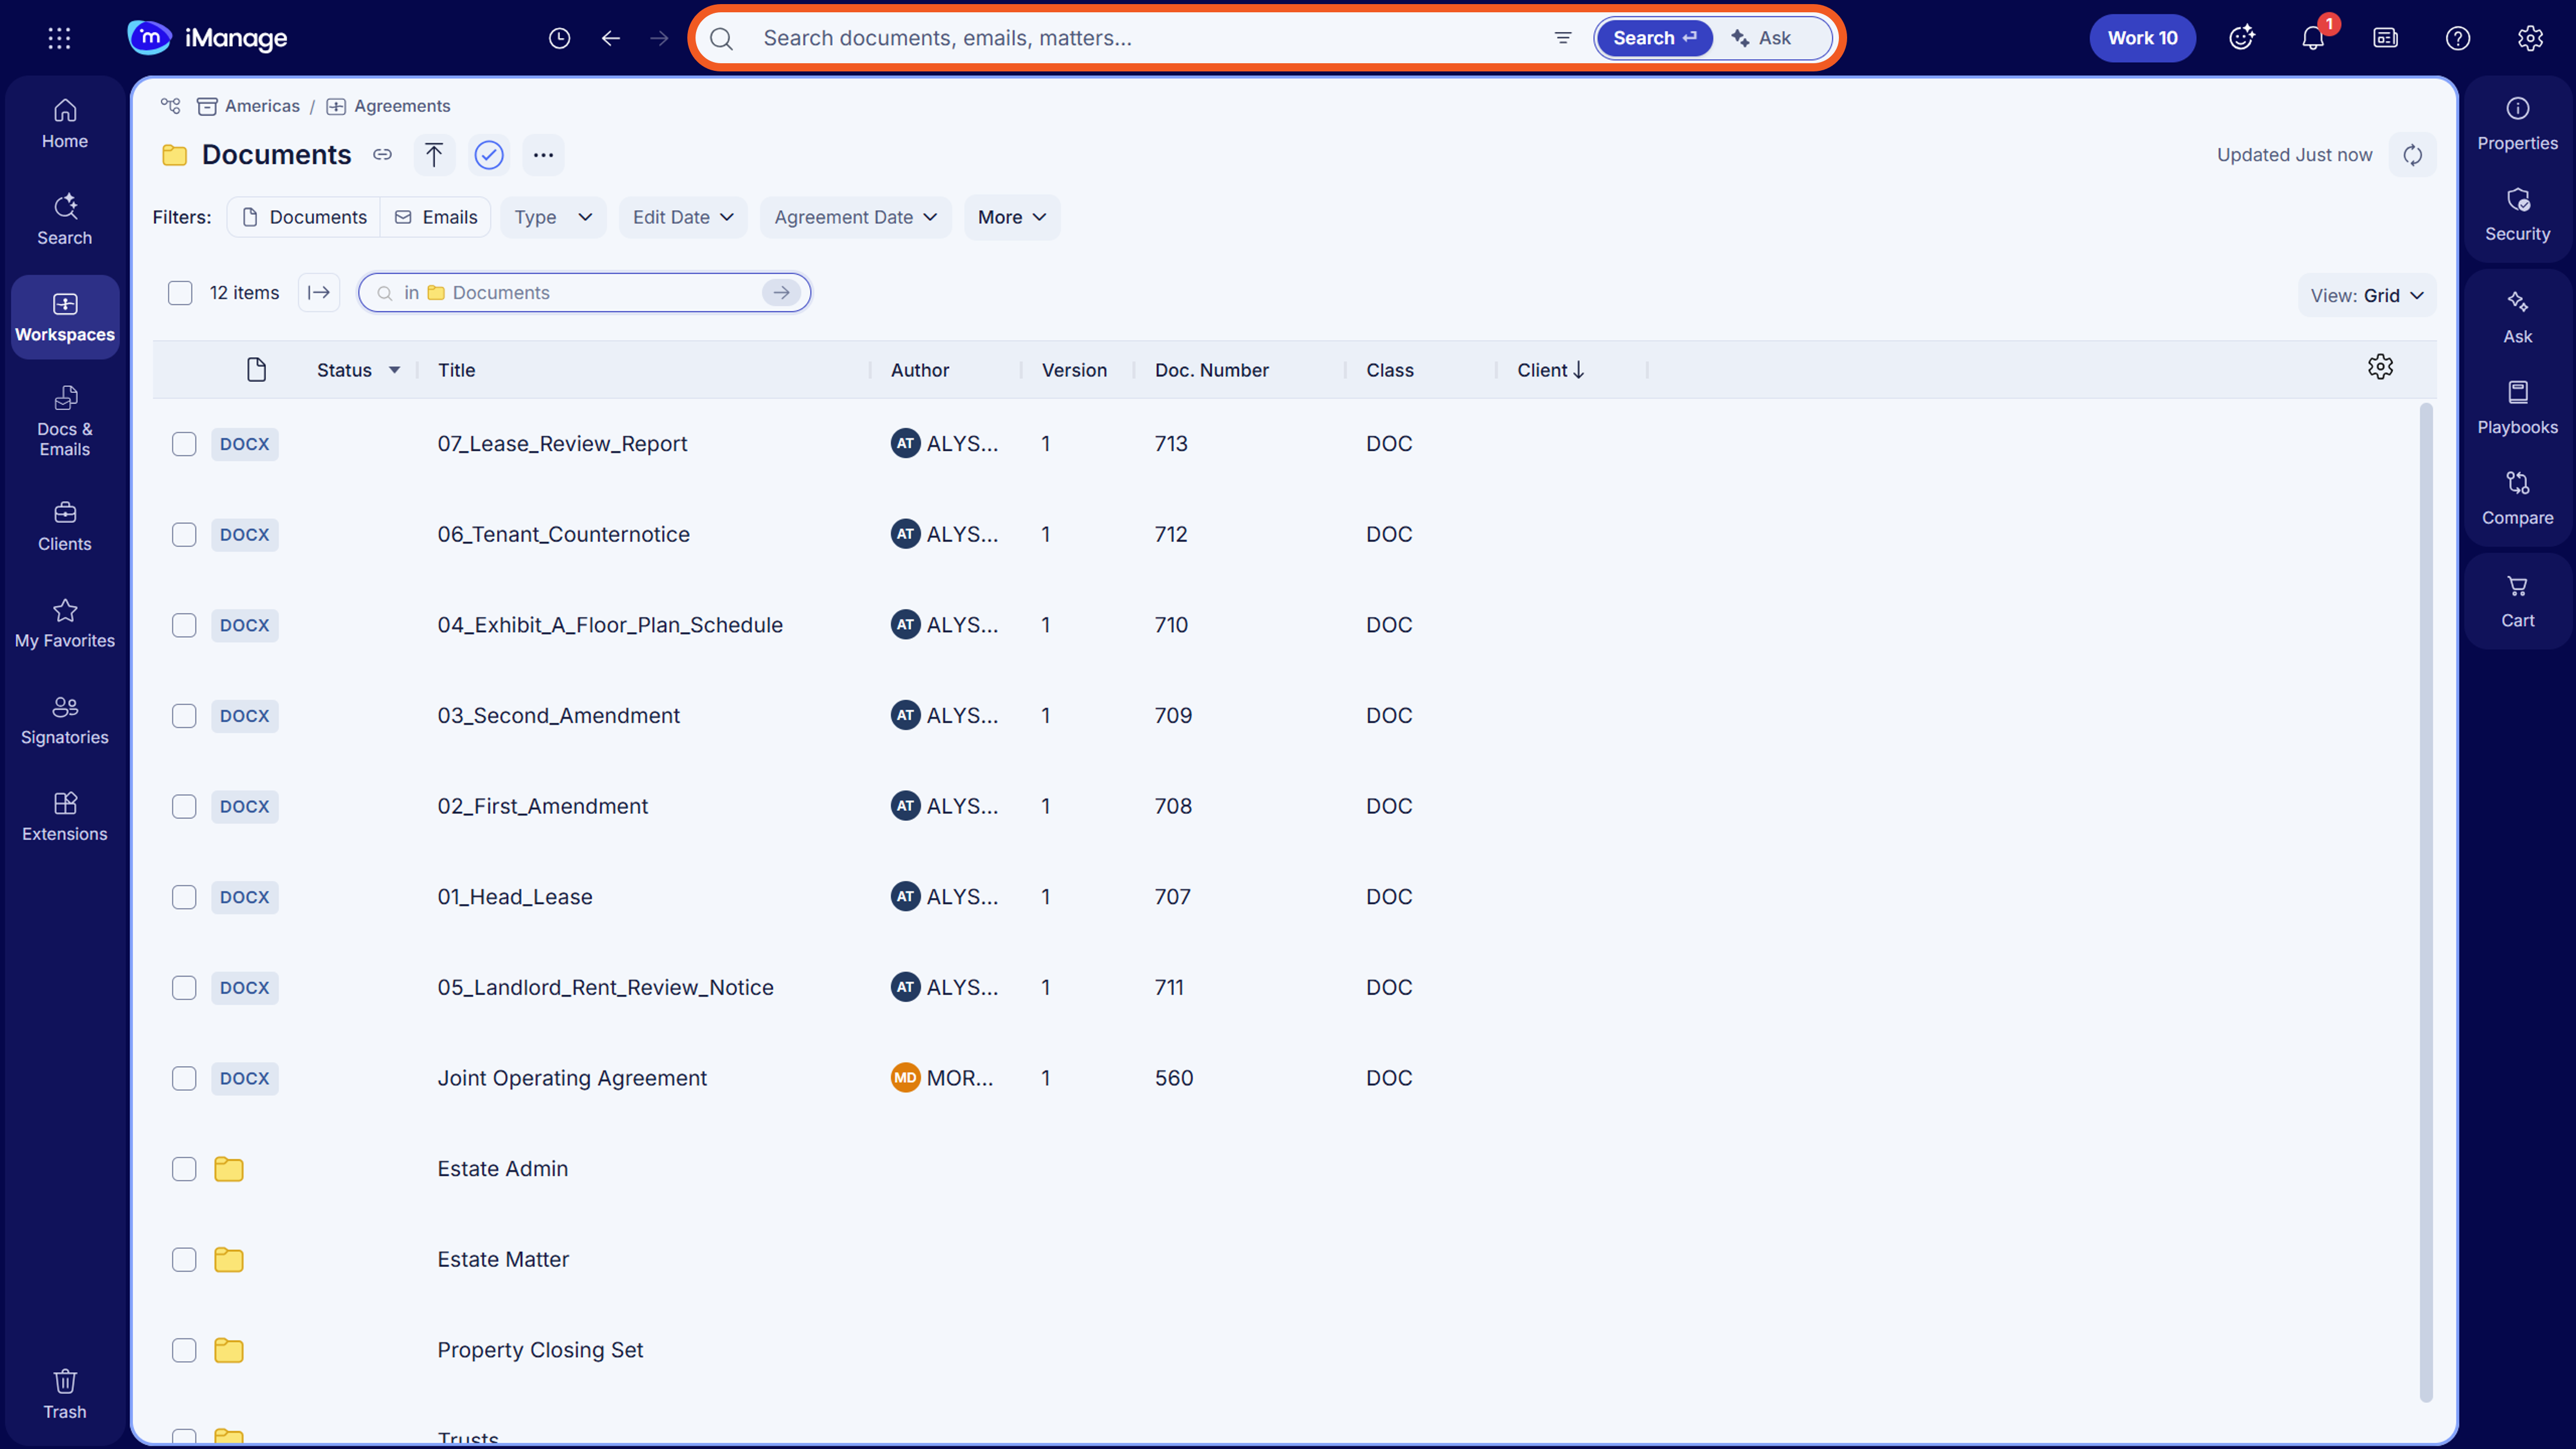Click the Work 10 button
Screen dimensions: 2576x1449
tap(2142, 38)
